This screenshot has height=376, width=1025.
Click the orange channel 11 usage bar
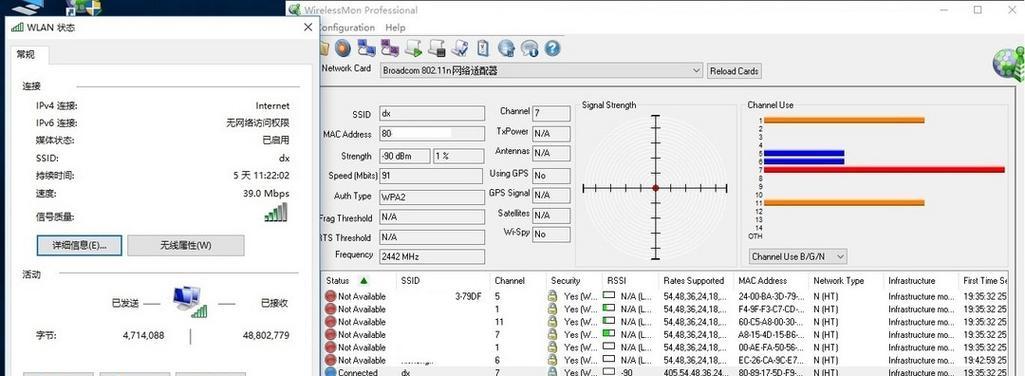(x=844, y=203)
